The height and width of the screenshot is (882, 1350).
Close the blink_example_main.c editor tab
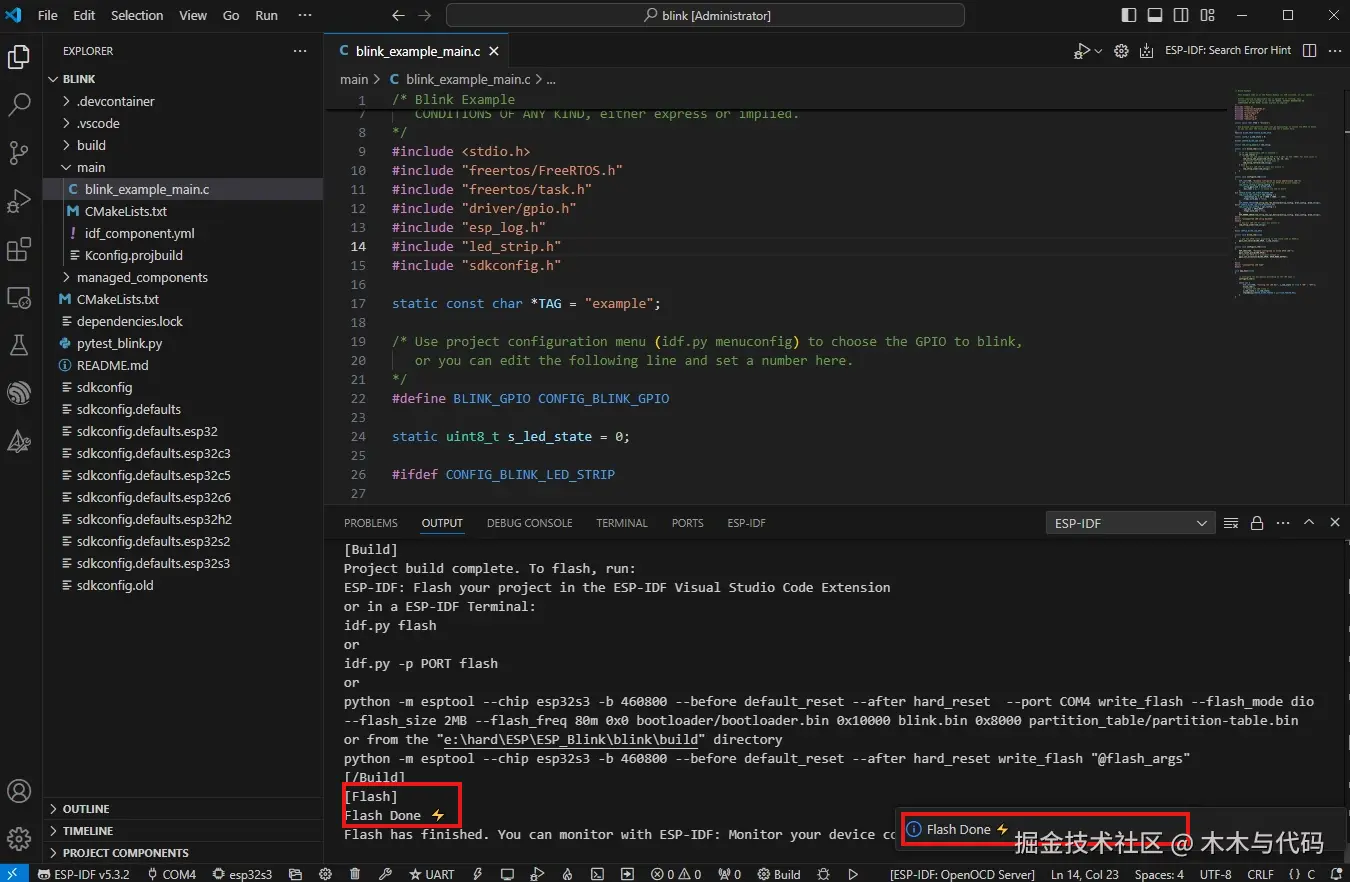pyautogui.click(x=494, y=51)
